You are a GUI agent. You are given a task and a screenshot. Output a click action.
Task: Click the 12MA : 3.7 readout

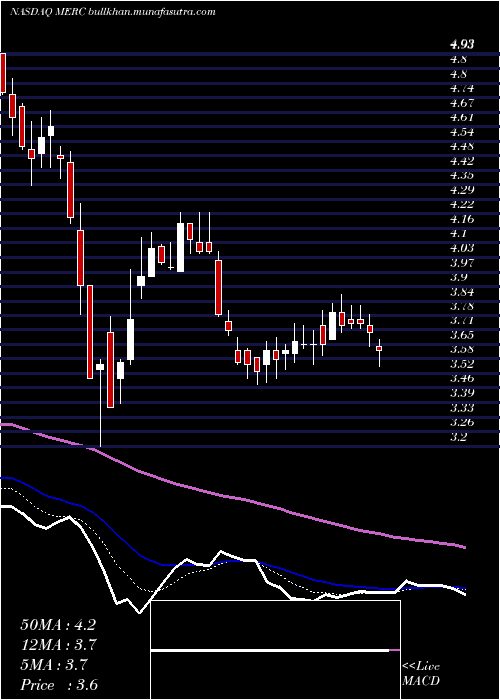59,645
